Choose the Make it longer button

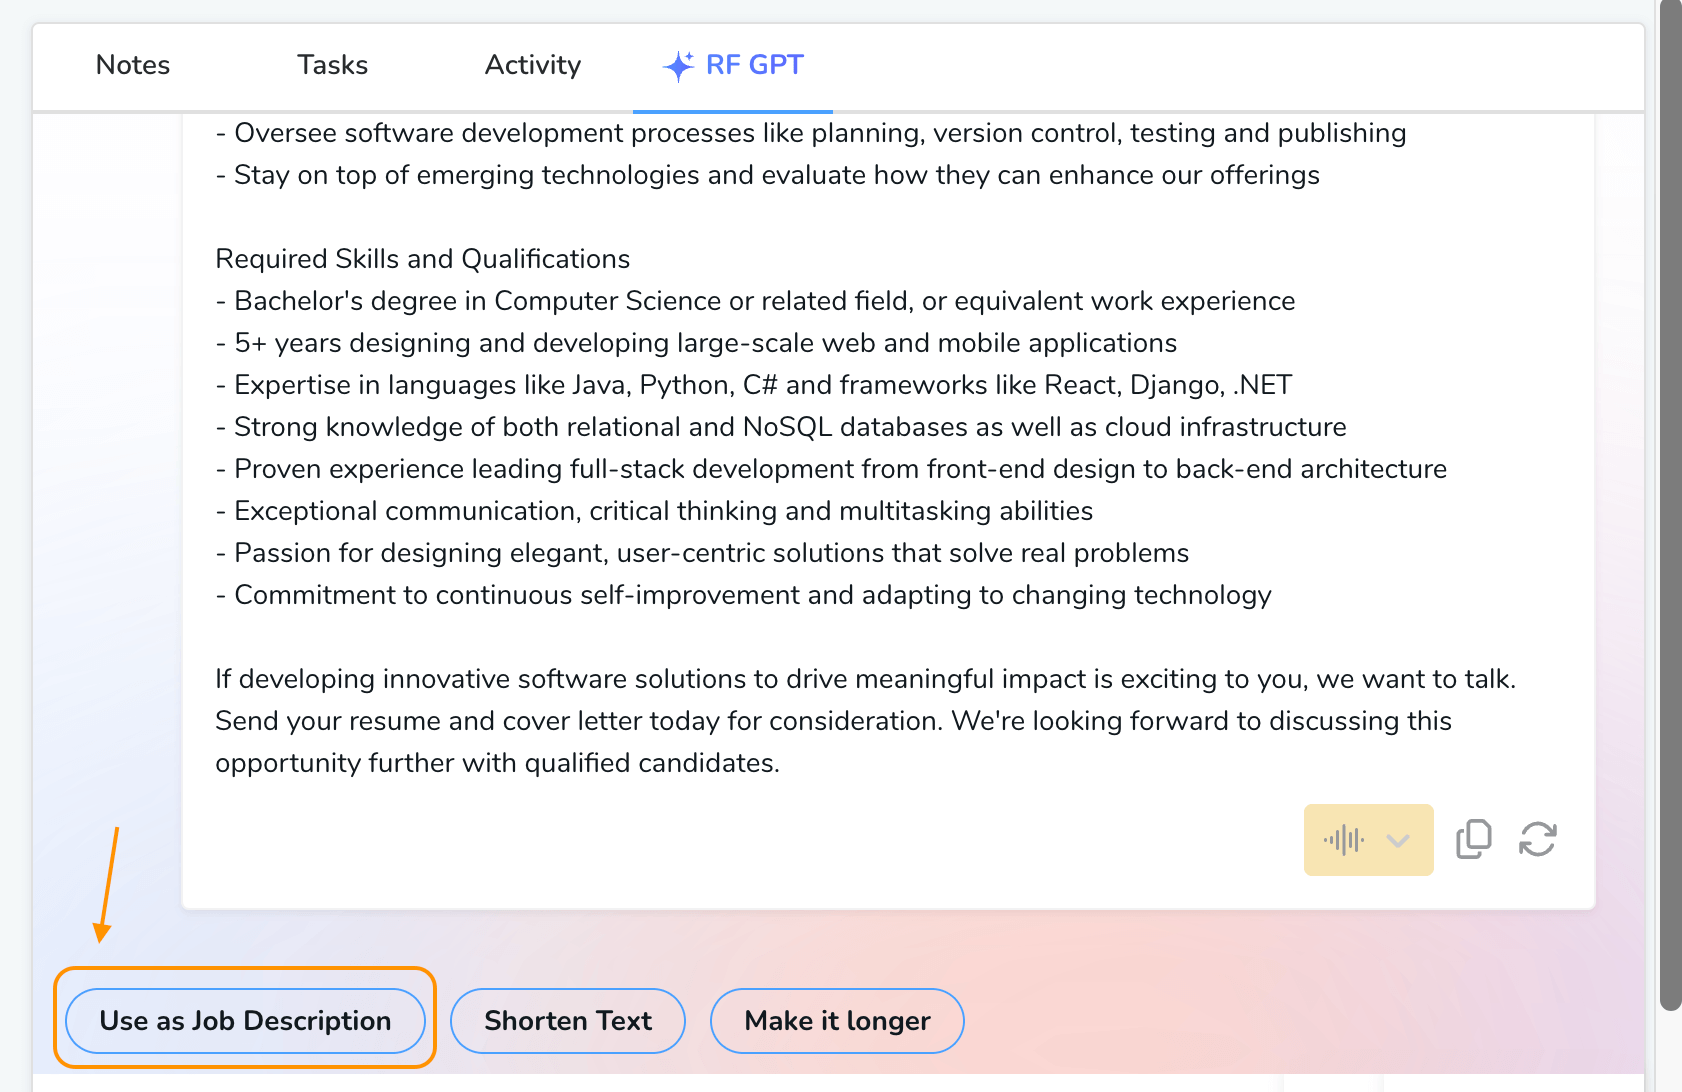point(837,1021)
